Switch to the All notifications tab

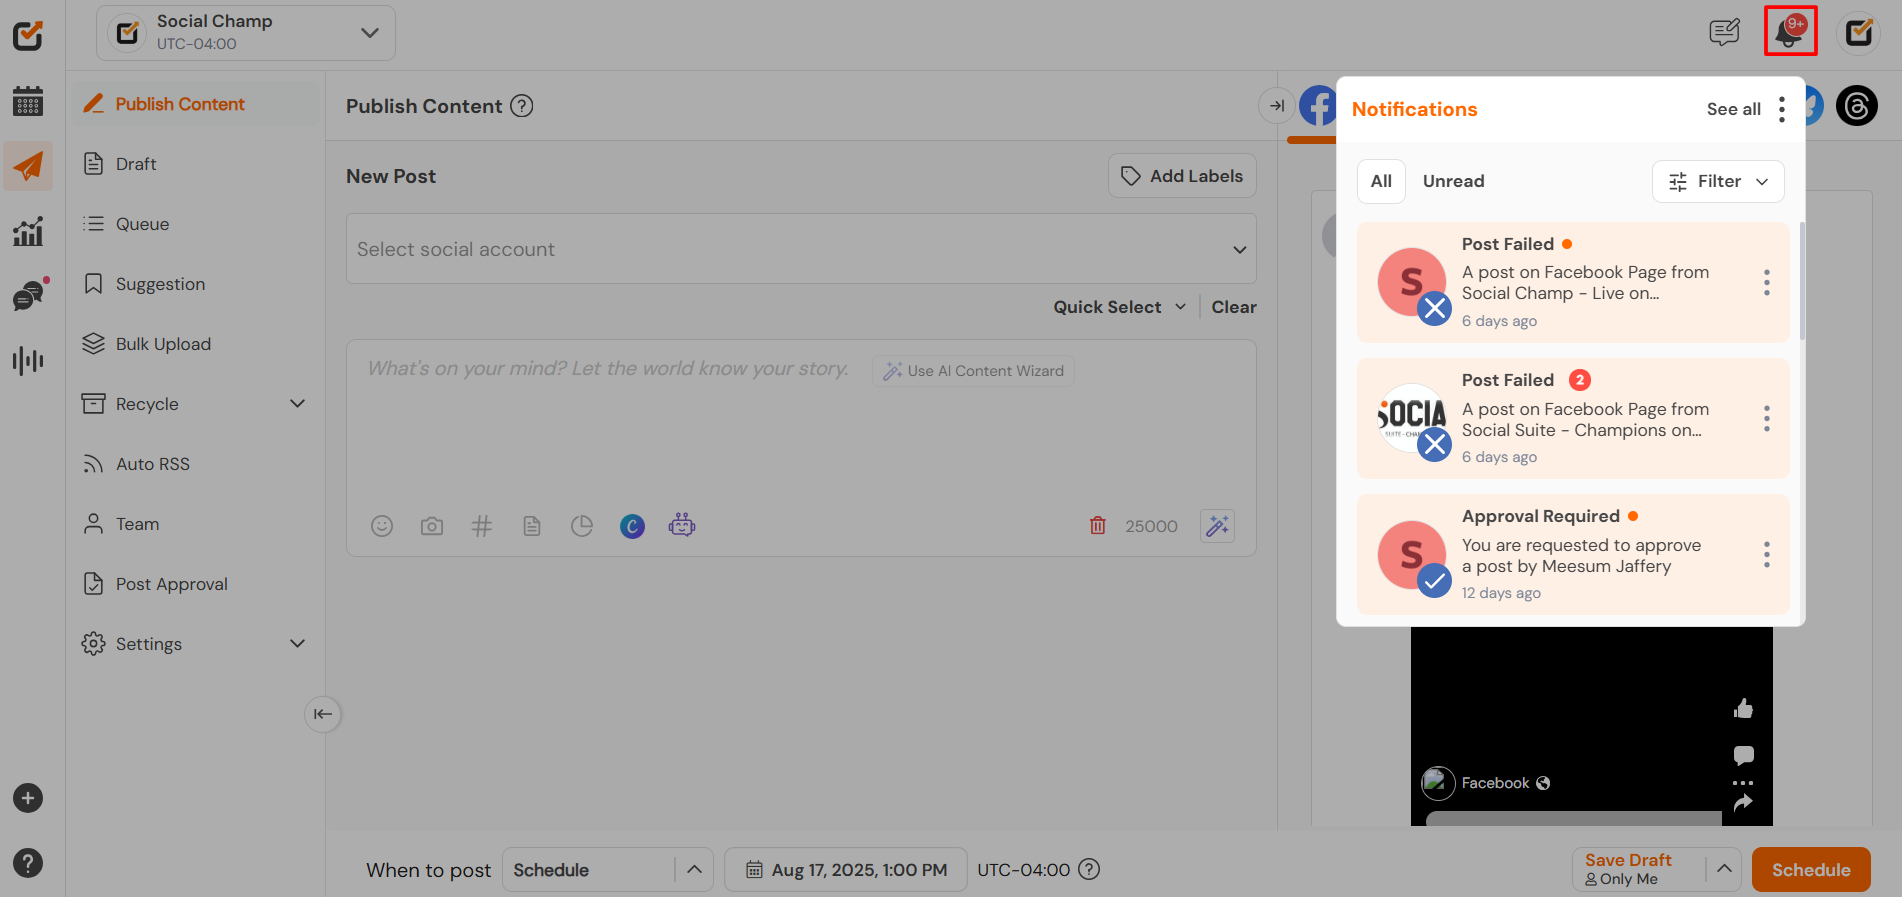coord(1381,182)
